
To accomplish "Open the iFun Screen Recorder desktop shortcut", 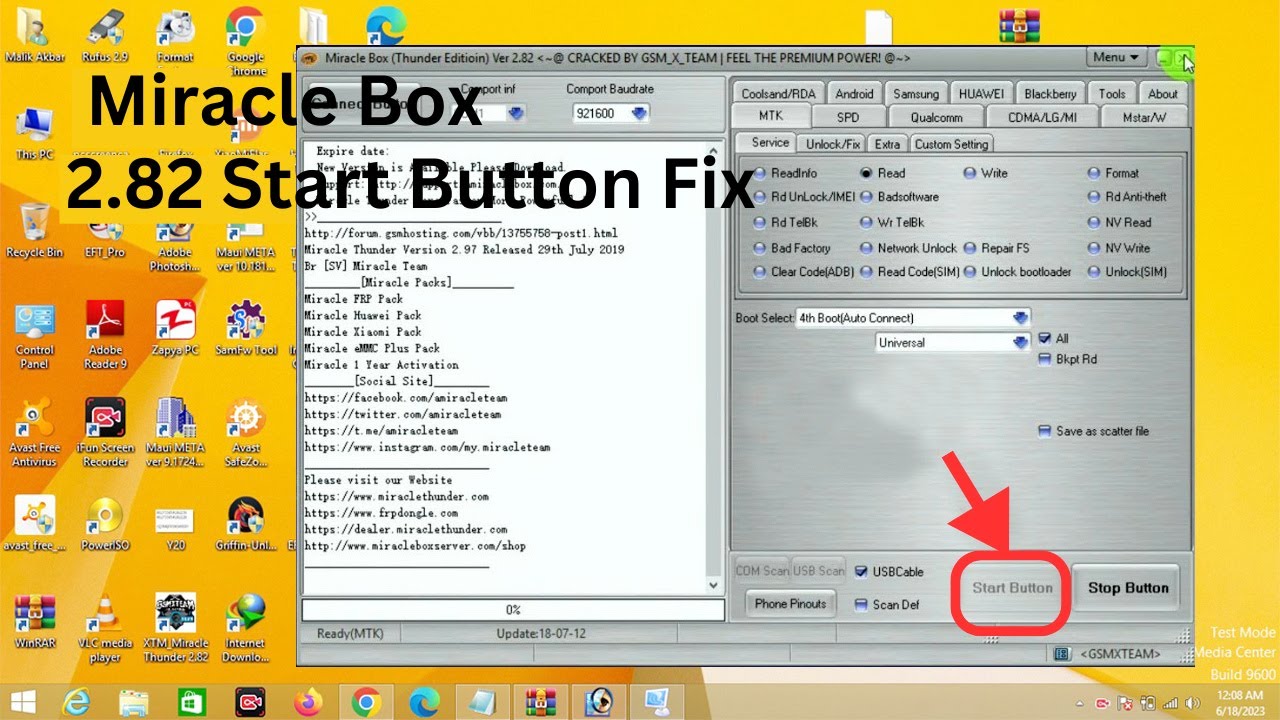I will [105, 433].
